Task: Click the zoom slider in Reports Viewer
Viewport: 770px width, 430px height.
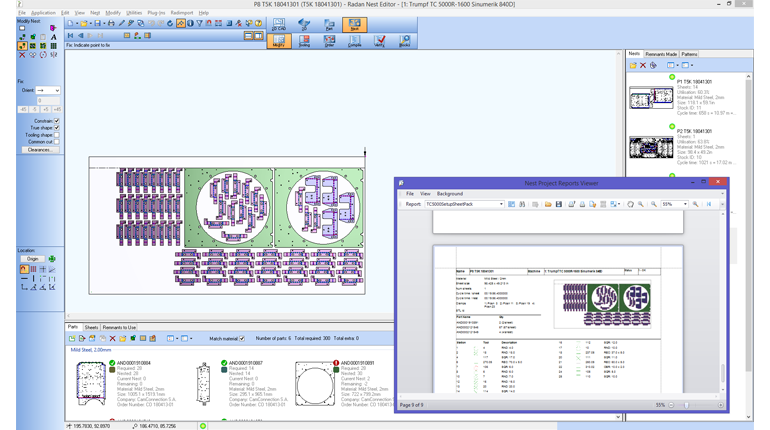Action: (686, 405)
